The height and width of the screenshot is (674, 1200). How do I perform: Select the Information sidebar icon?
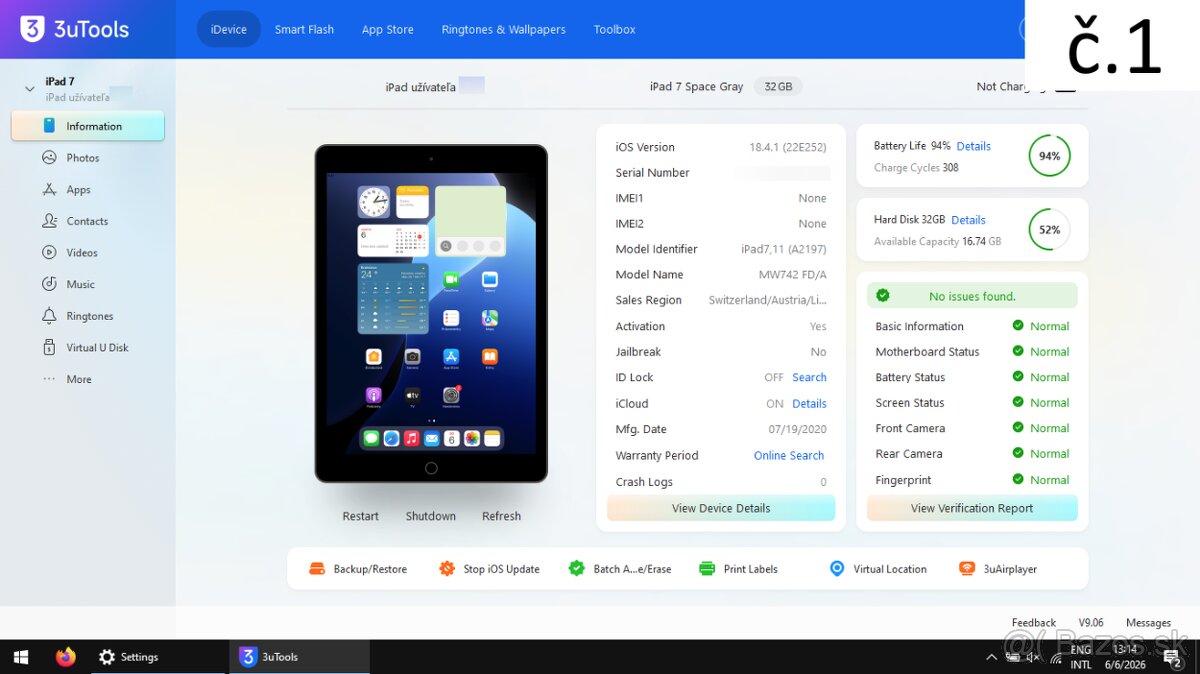coord(49,126)
